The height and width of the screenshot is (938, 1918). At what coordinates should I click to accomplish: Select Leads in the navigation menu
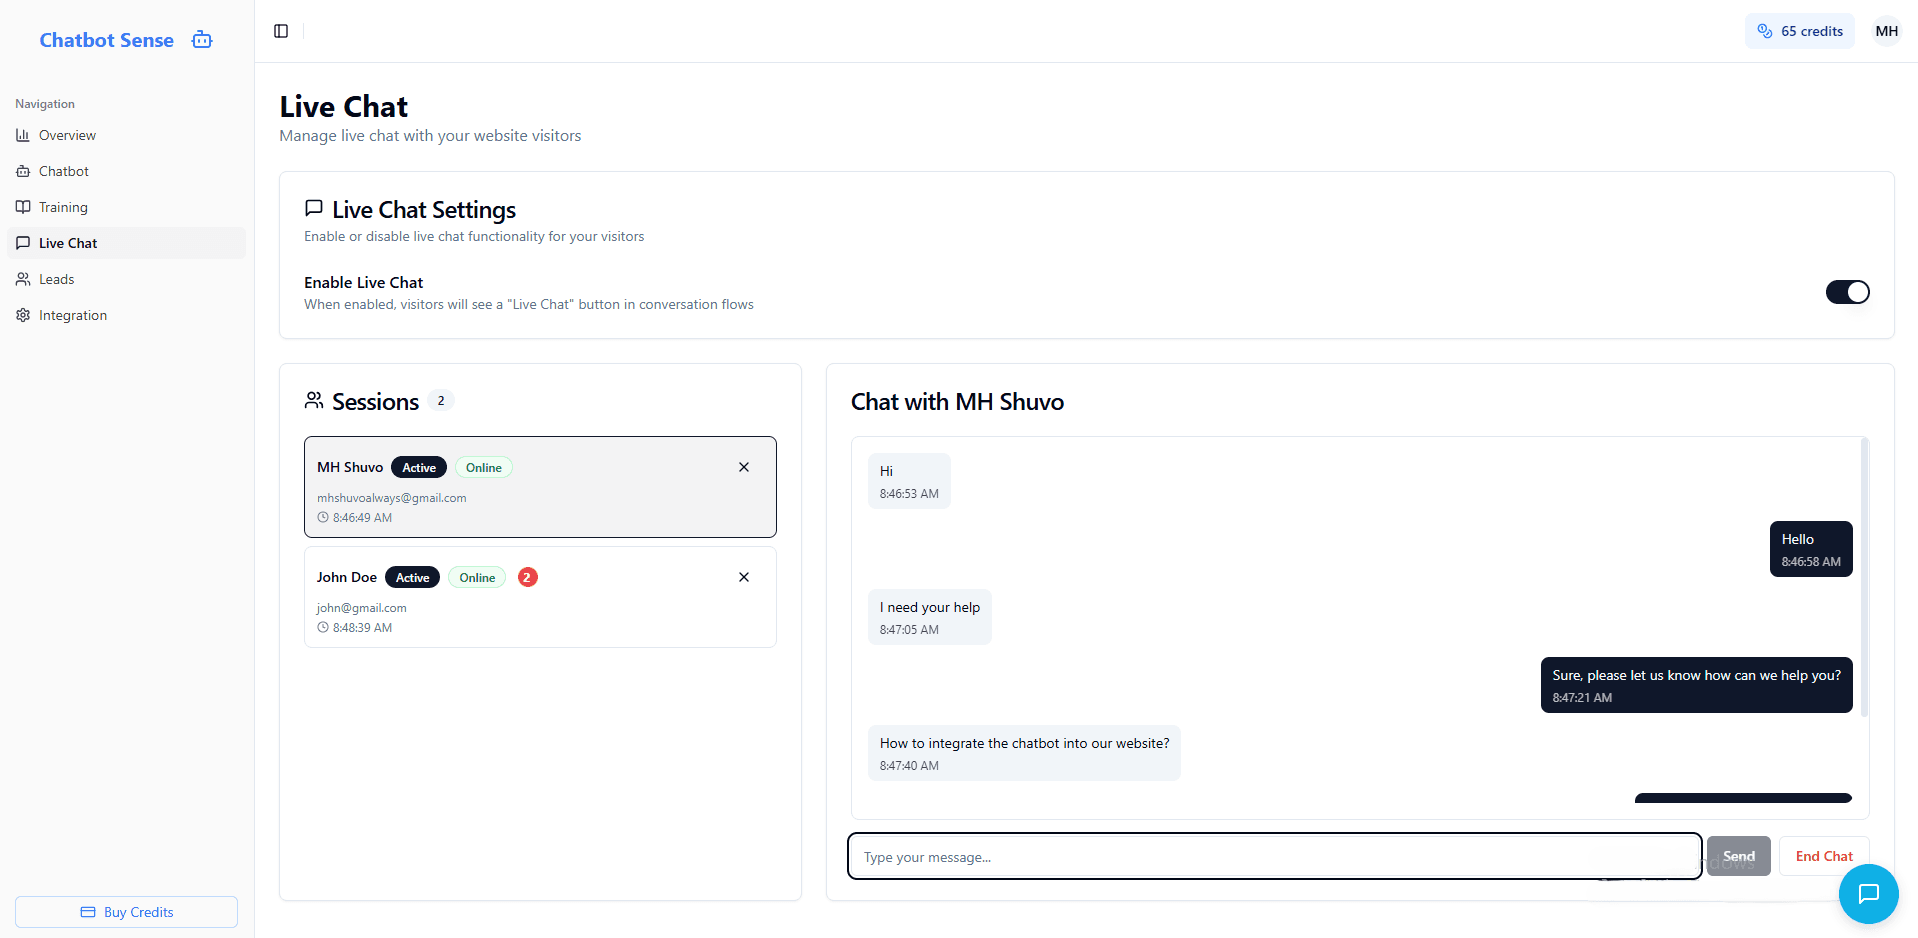57,279
